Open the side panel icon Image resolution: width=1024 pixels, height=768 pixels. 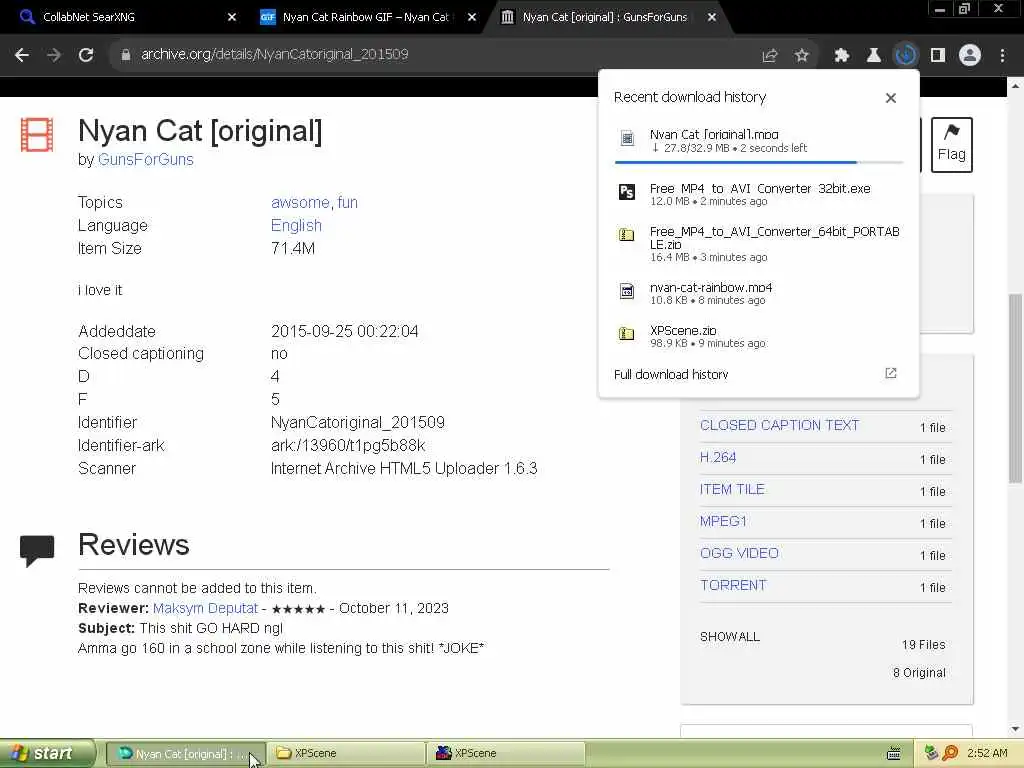click(938, 56)
